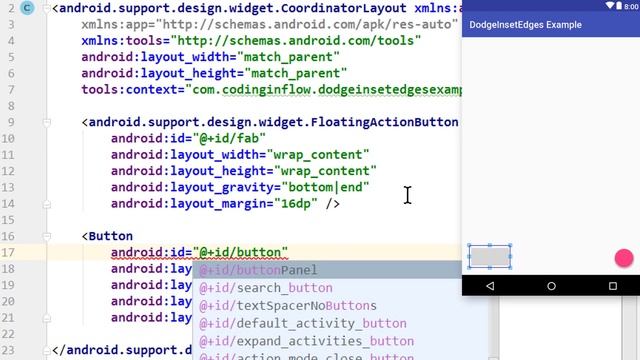Viewport: 640px width, 360px height.
Task: Click the fold end marker on line 14
Action: [x=47, y=204]
